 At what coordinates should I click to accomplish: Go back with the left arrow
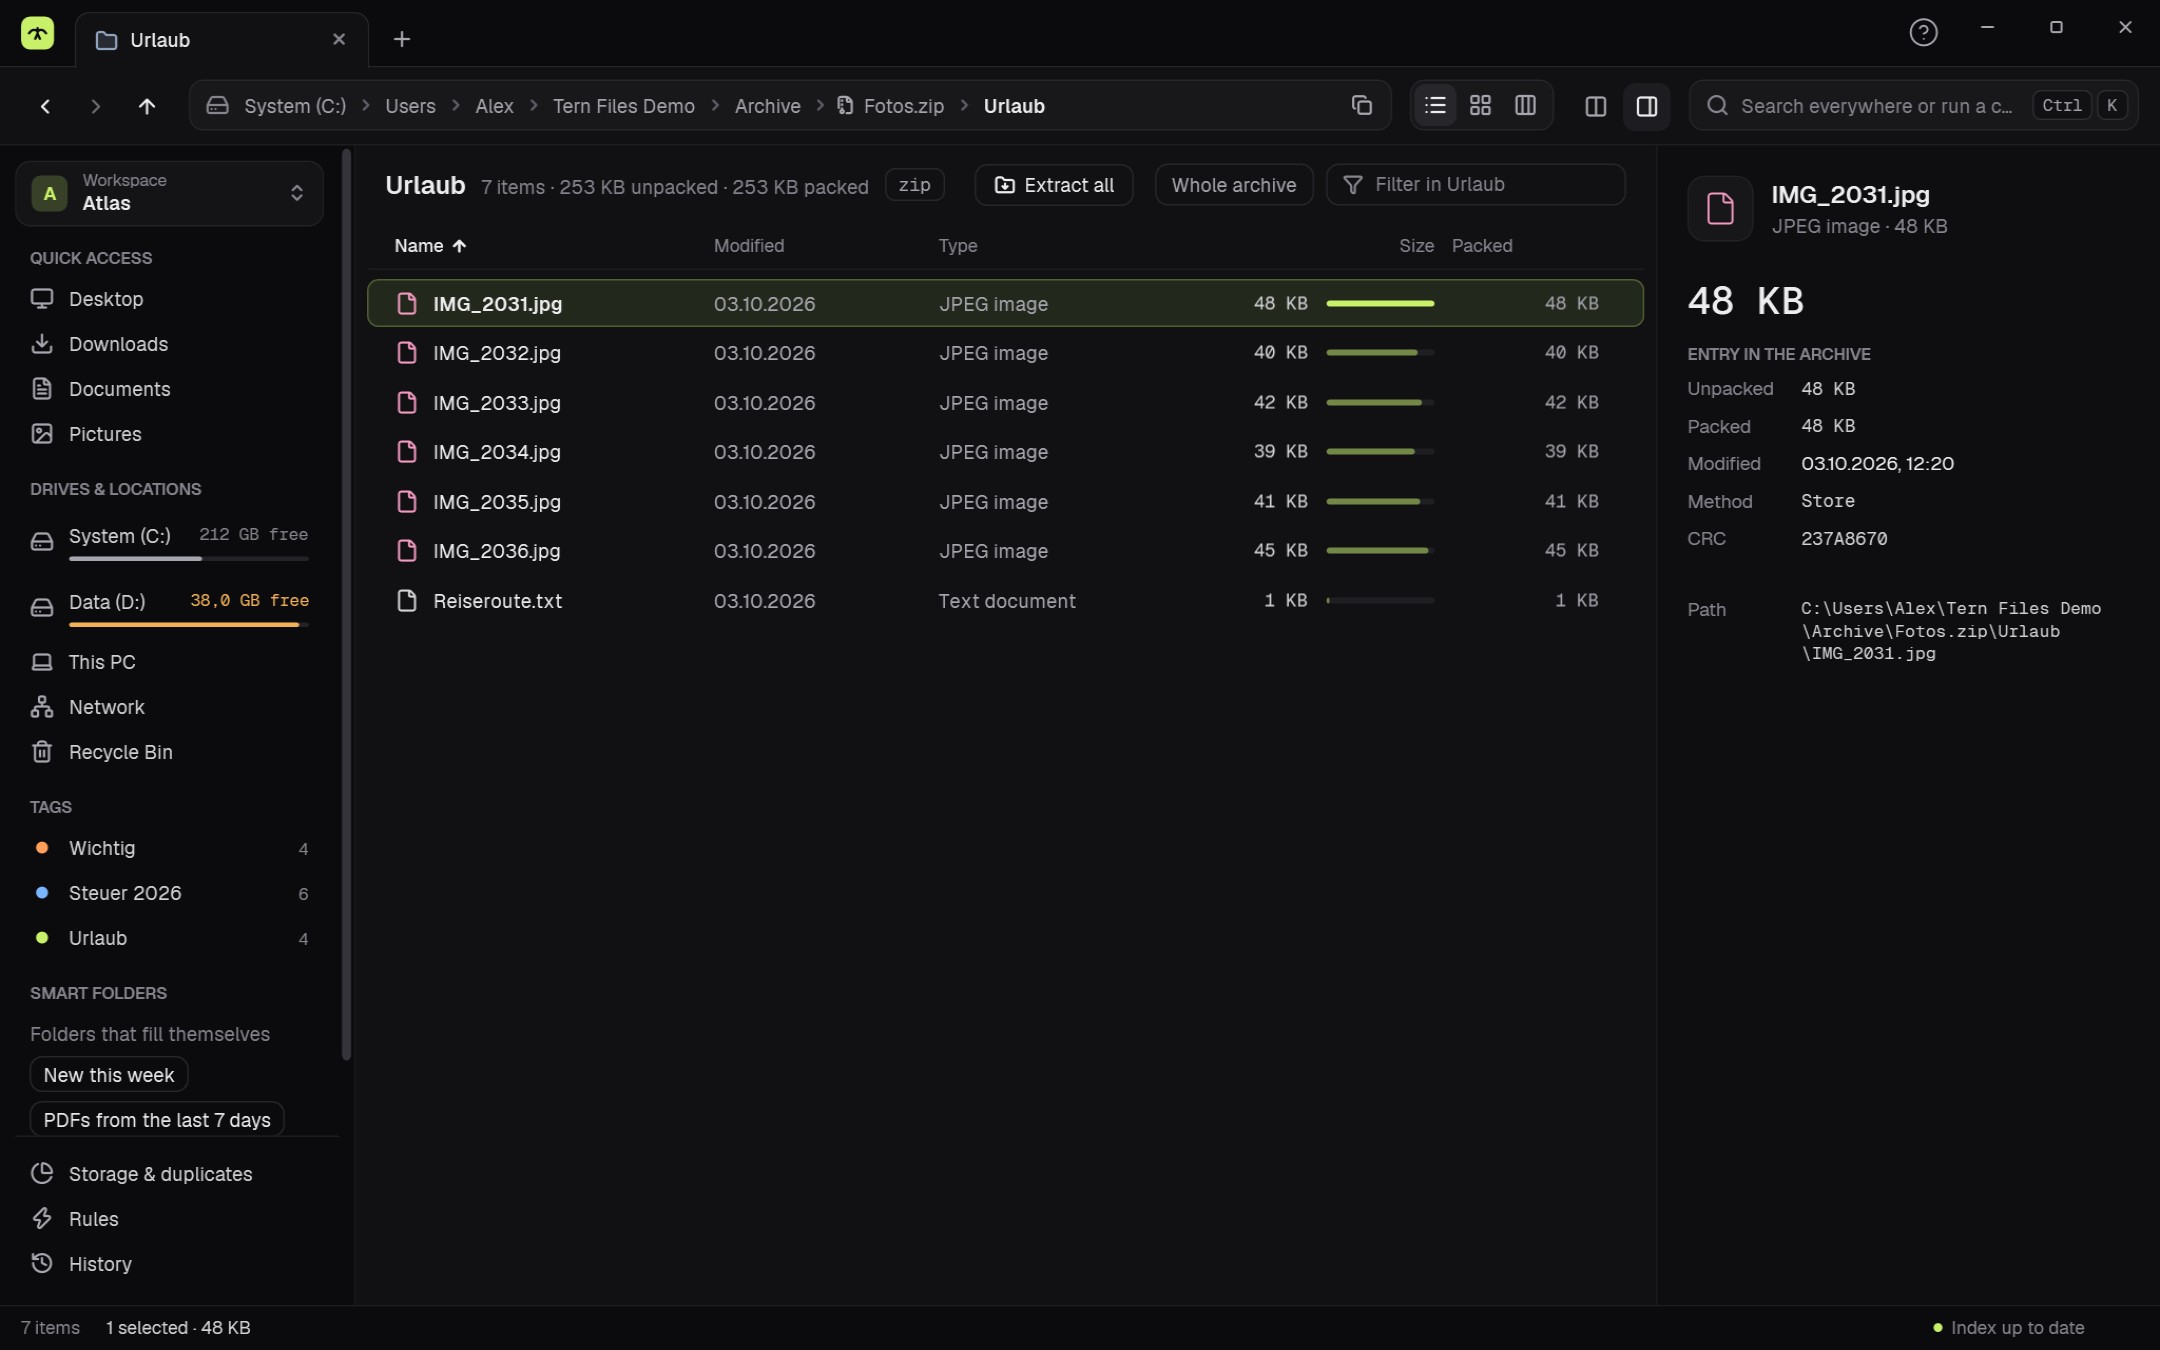45,106
